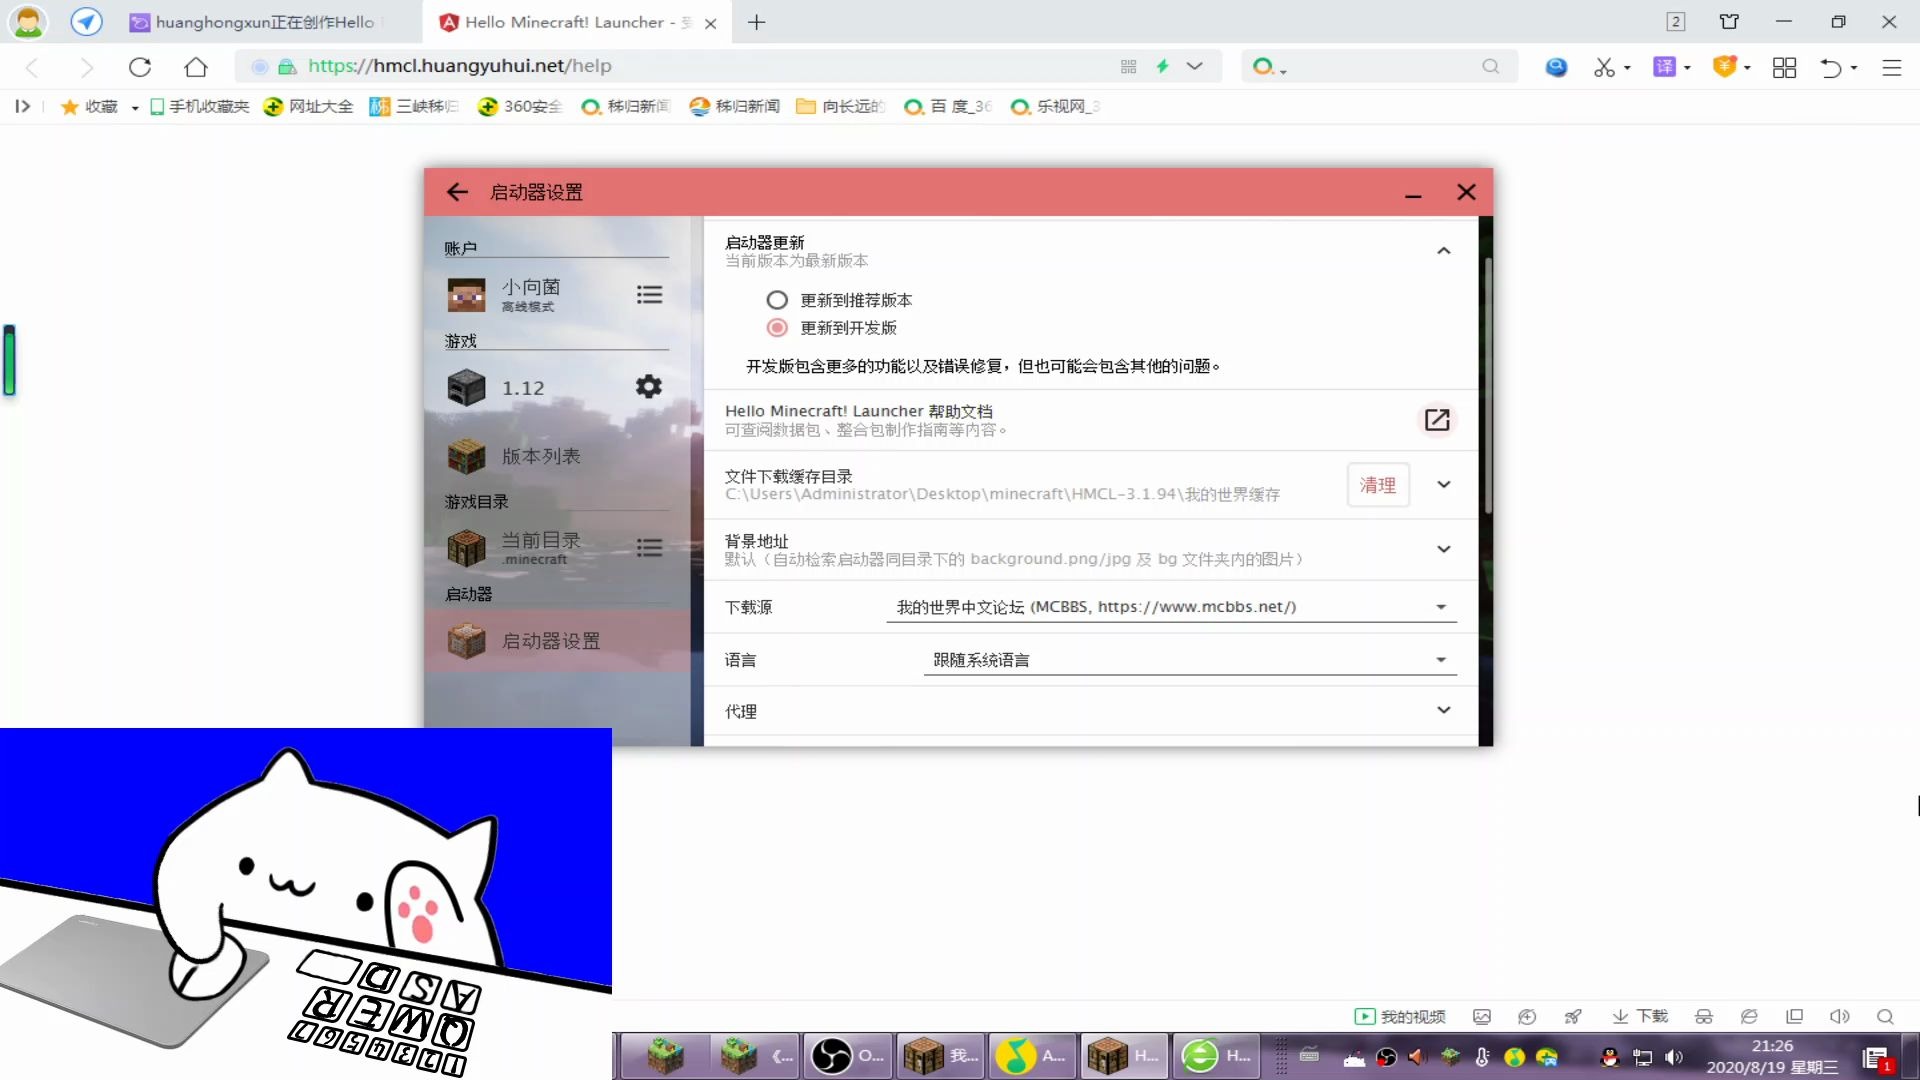This screenshot has height=1080, width=1920.
Task: Open the browser hamburger menu
Action: (1891, 67)
